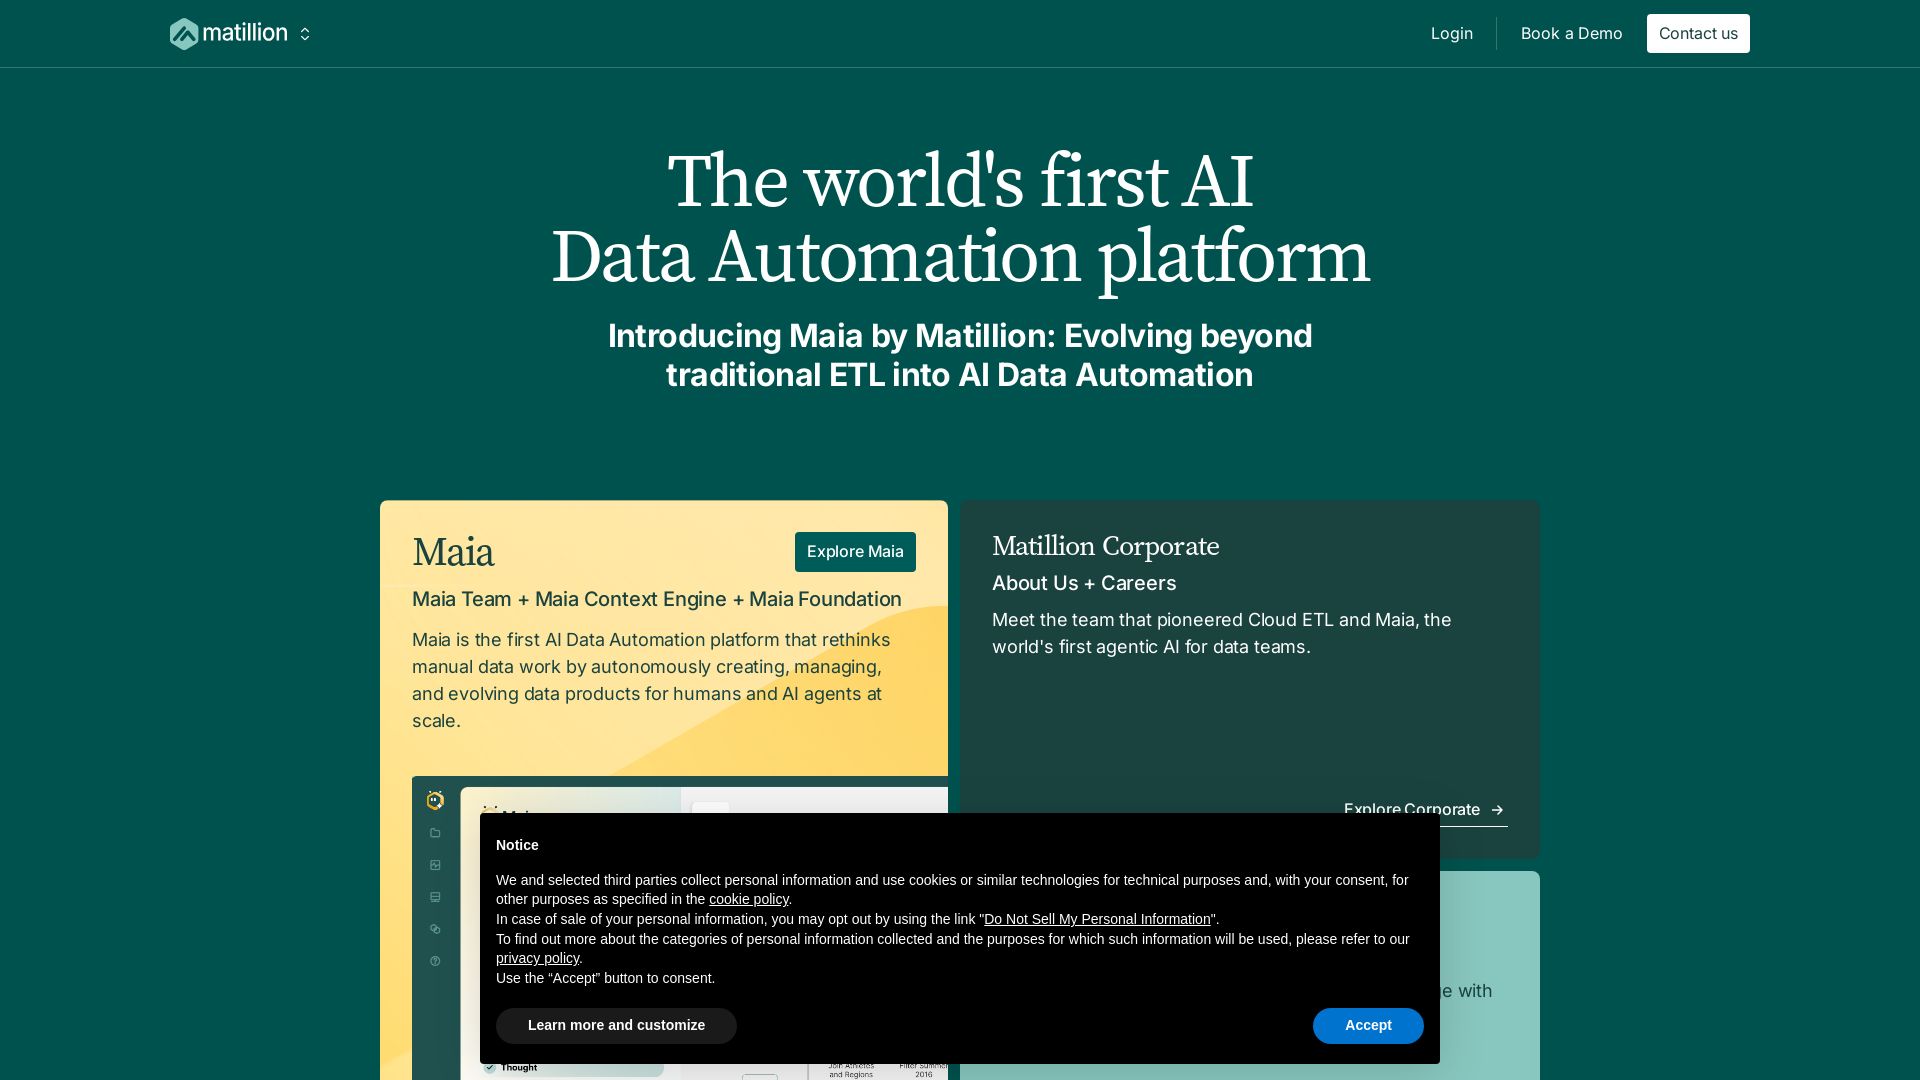Viewport: 1920px width, 1080px height.
Task: Click the chart icon in preview sidebar
Action: pos(435,865)
